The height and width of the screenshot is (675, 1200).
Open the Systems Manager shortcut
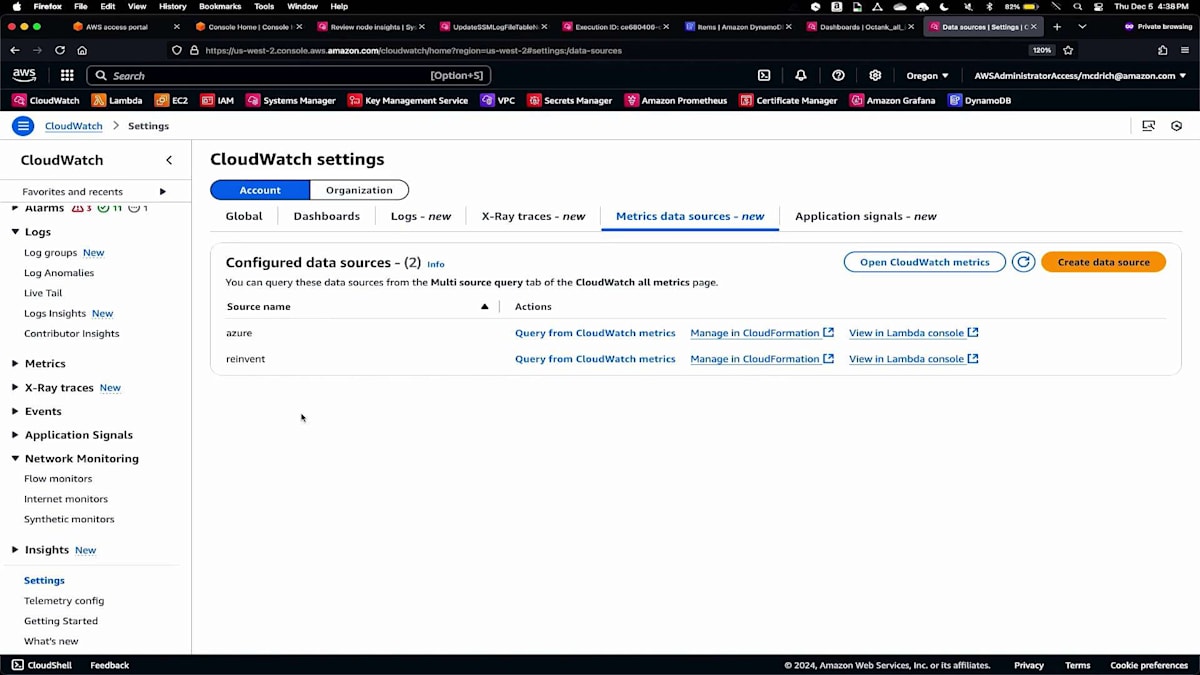(291, 100)
